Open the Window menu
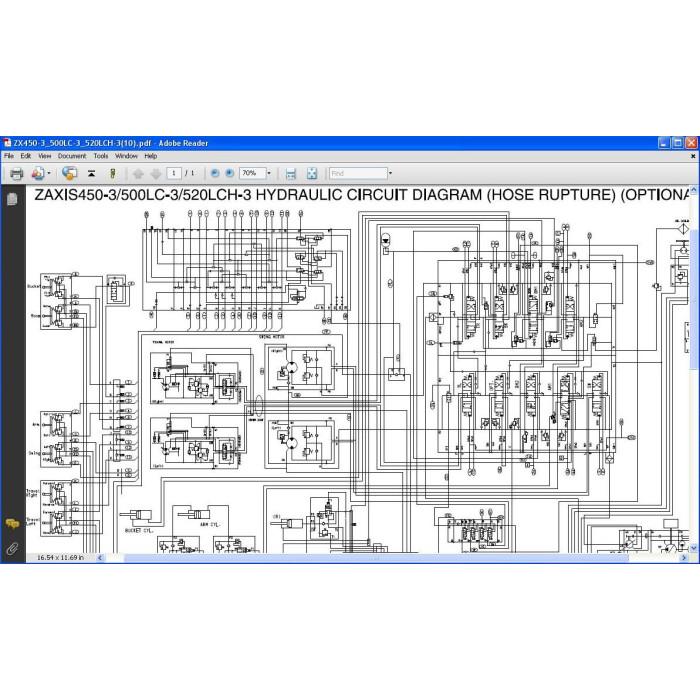 (x=126, y=156)
